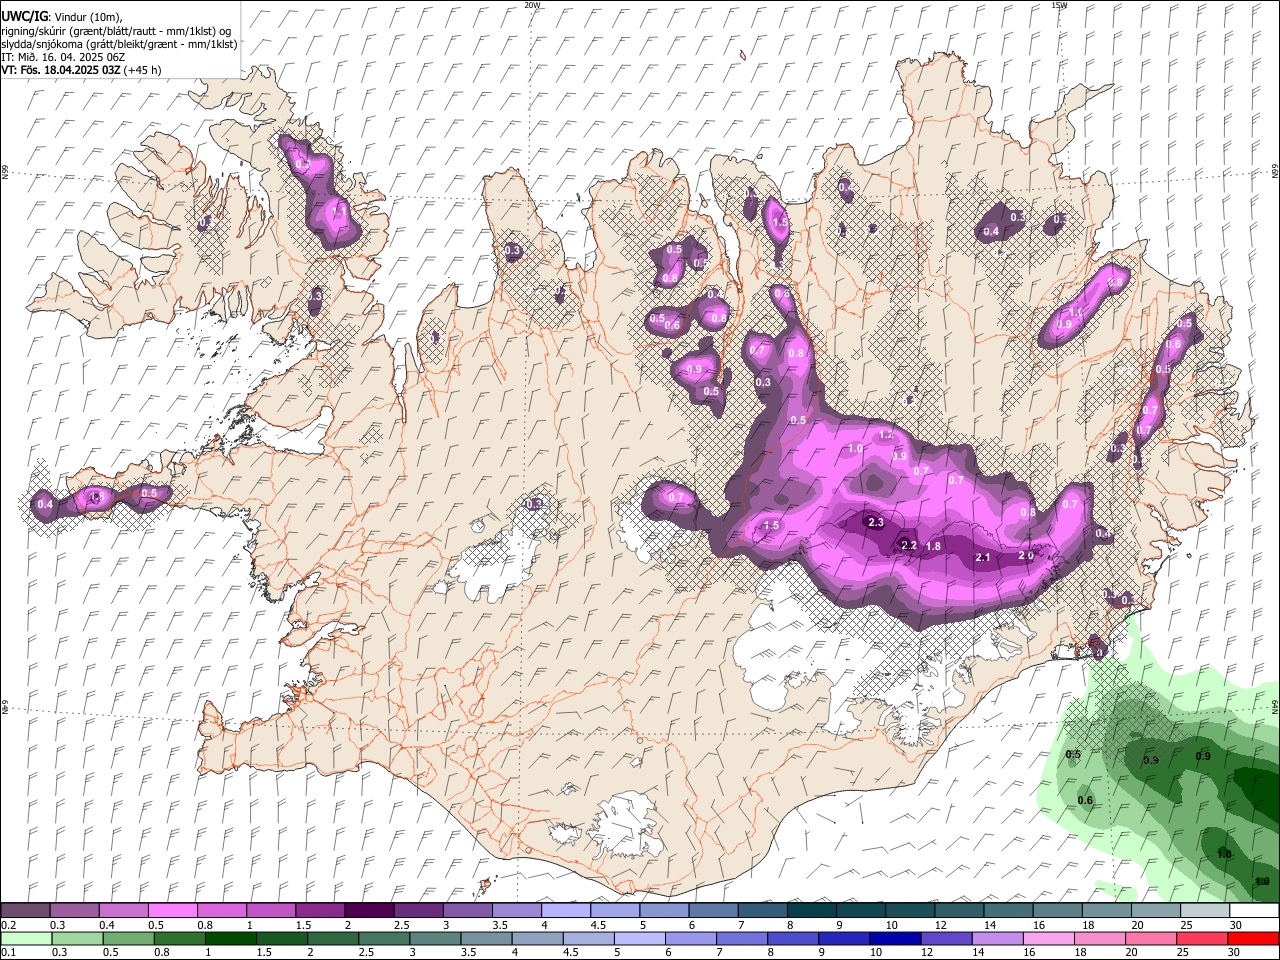Pick the snow legend swatch labeled 12
The width and height of the screenshot is (1280, 960).
point(958,911)
